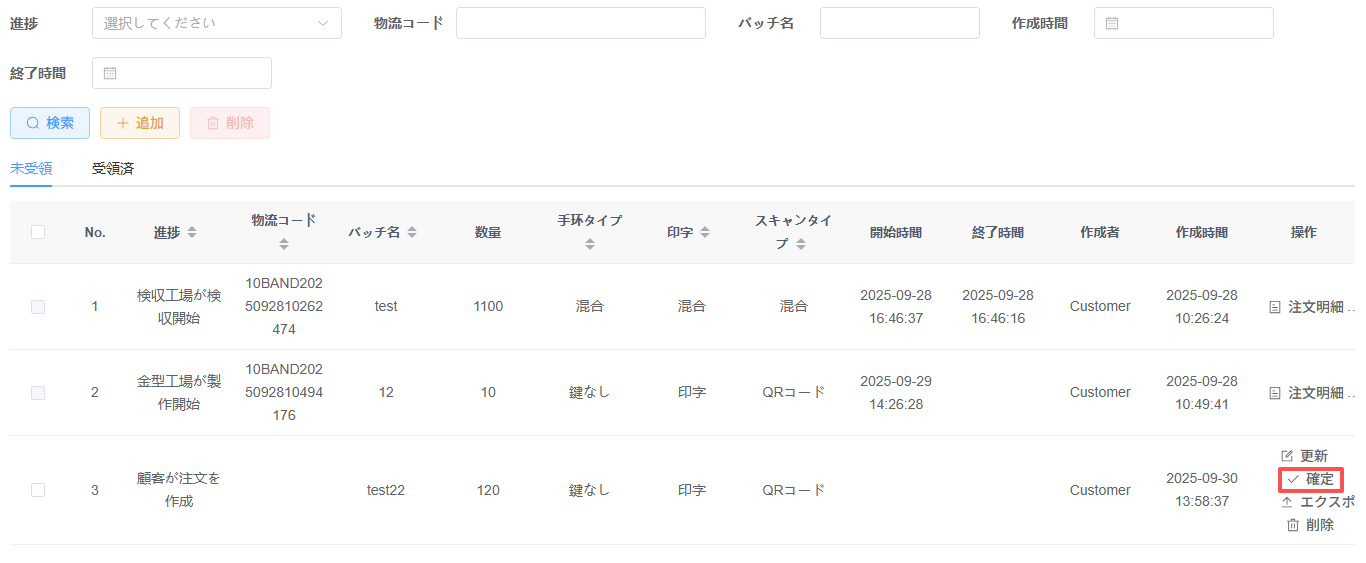
Task: Sort by スキャンタイプ column arrows
Action: point(801,244)
